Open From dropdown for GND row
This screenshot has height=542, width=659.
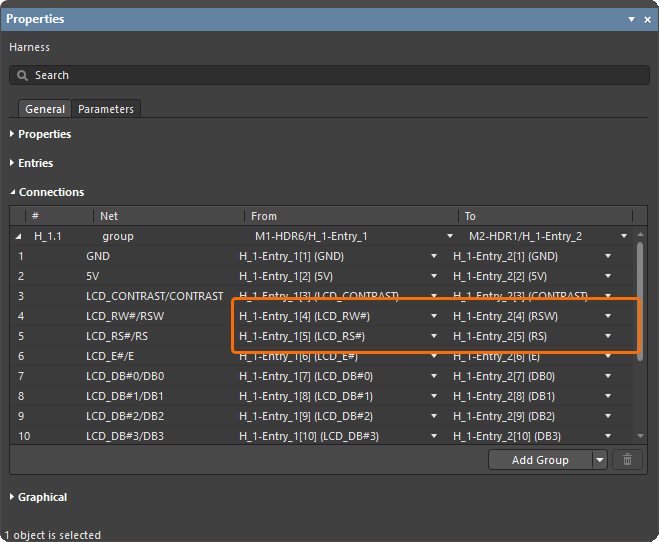point(434,256)
